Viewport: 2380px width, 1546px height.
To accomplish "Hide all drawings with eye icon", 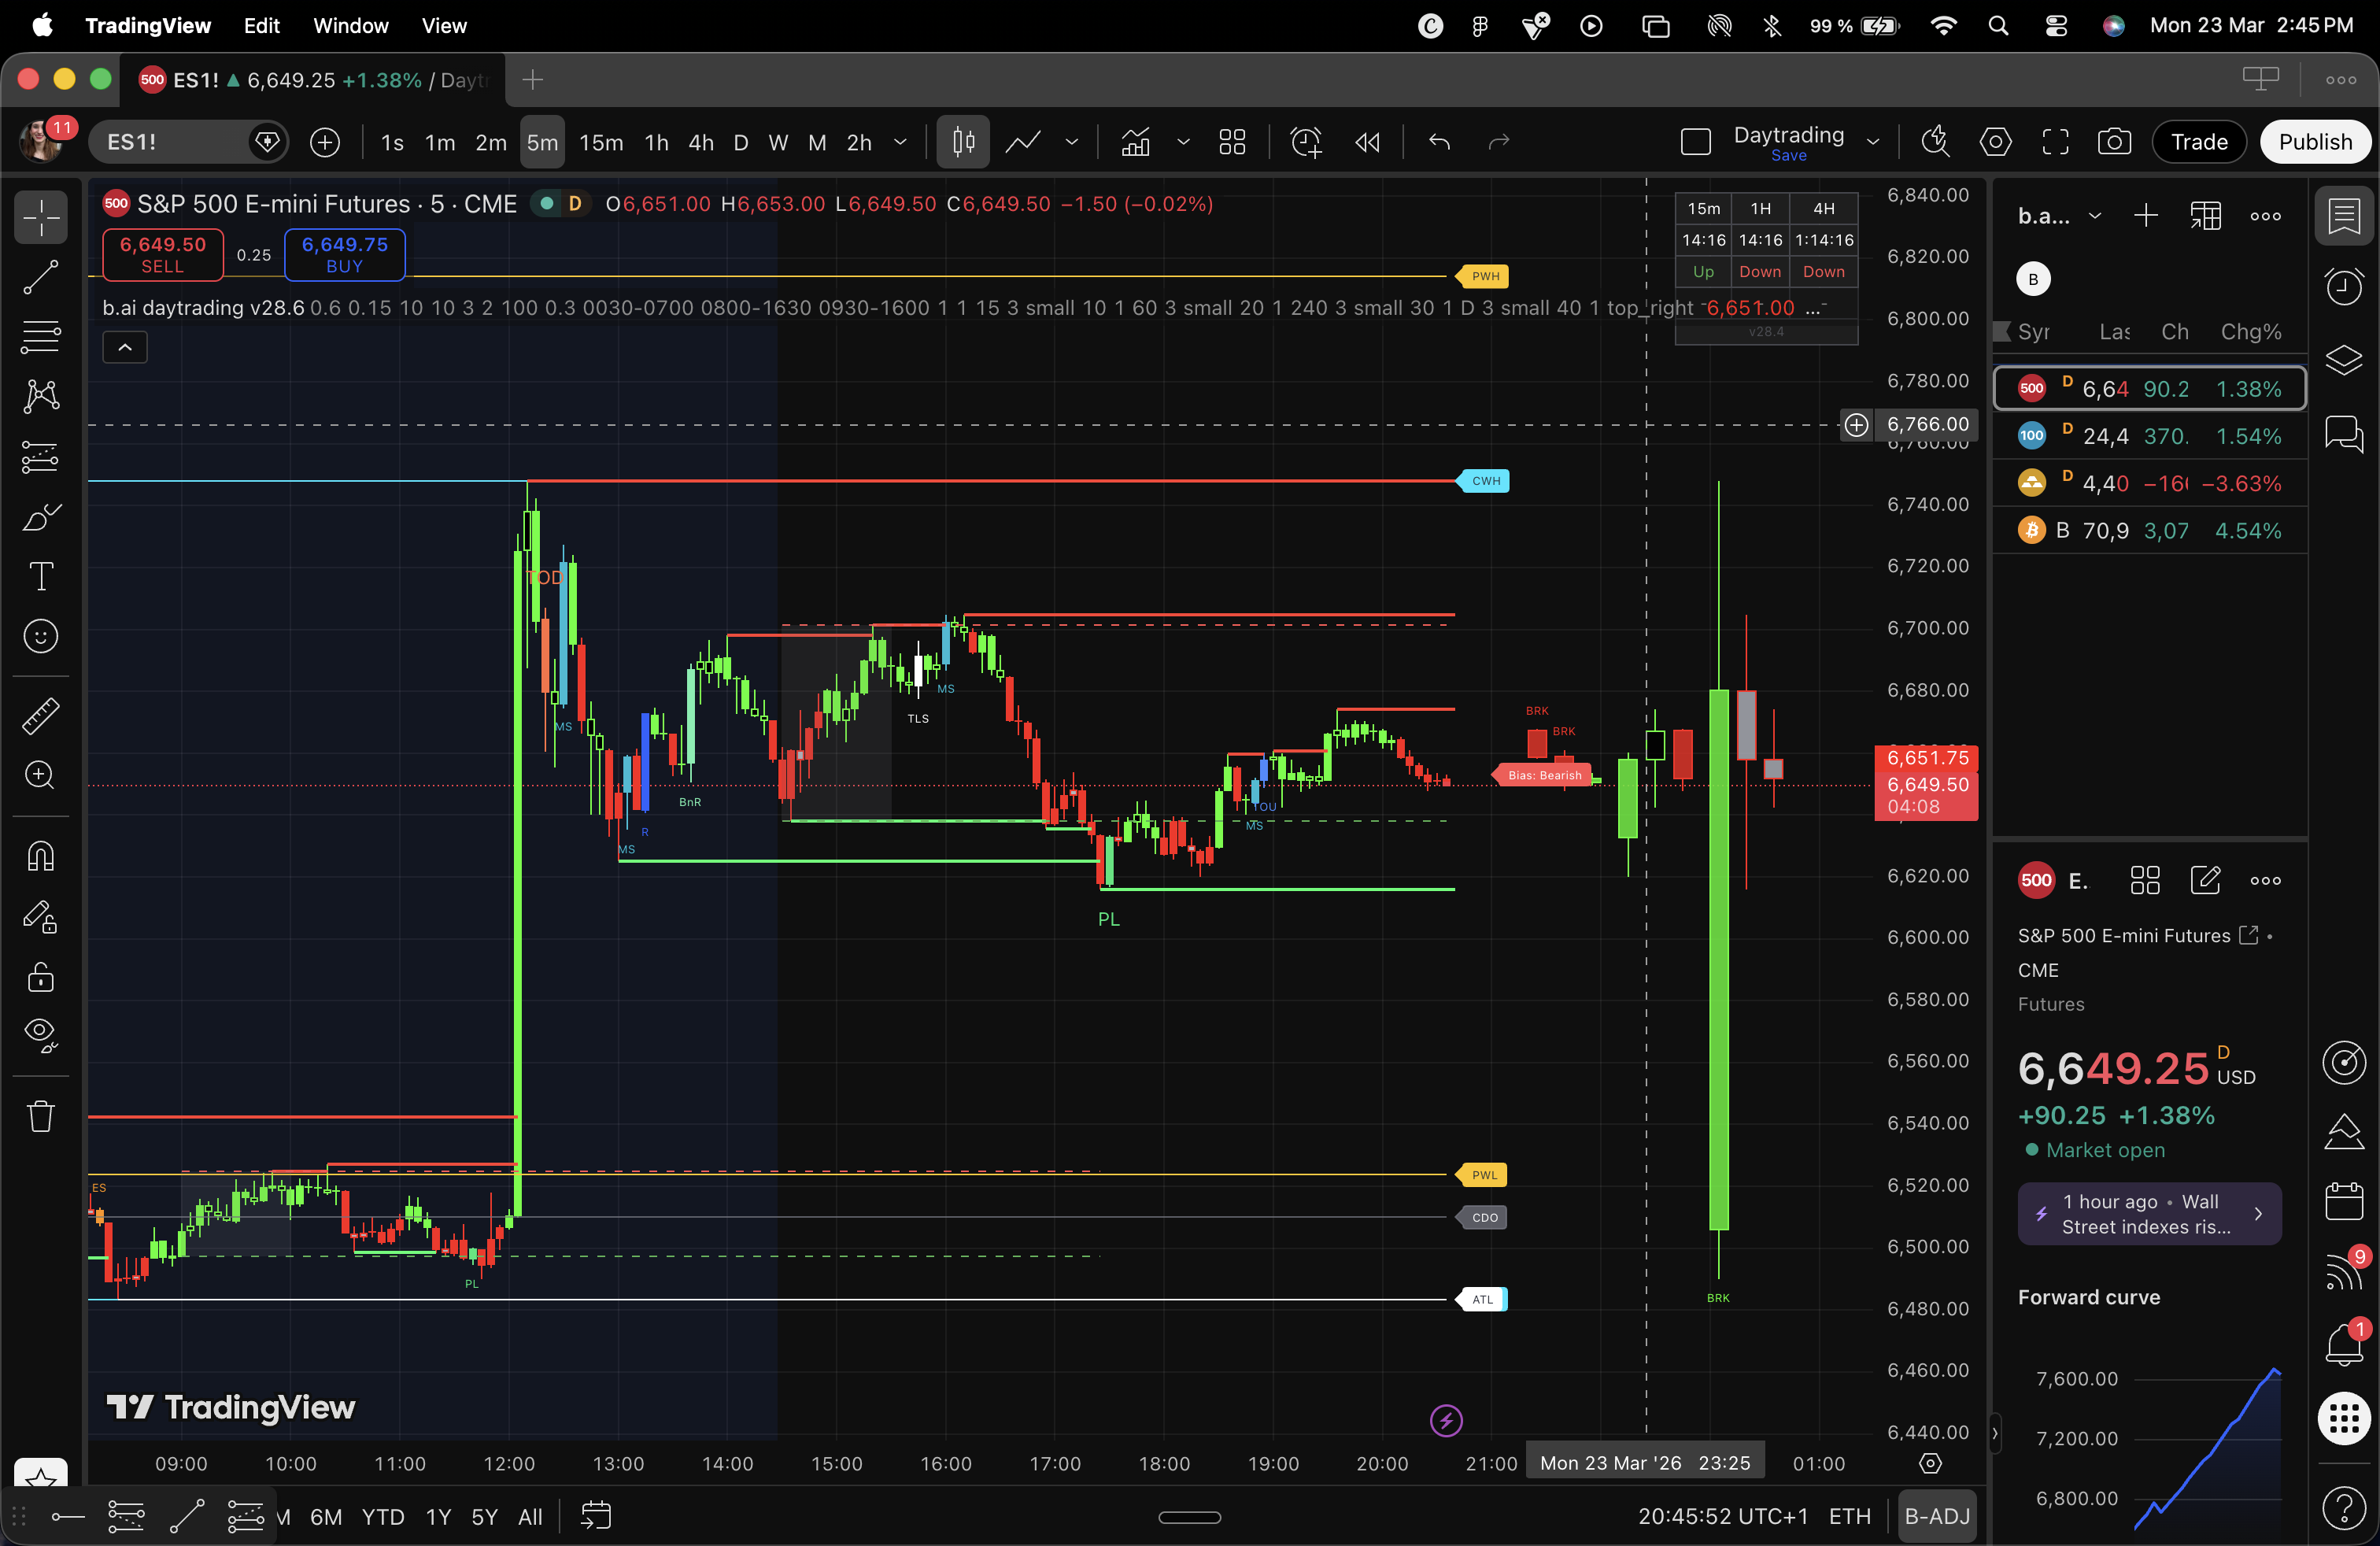I will [41, 1036].
